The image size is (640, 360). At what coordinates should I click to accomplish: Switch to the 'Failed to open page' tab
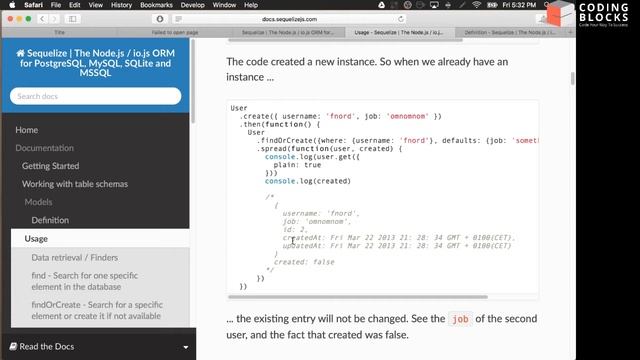pos(175,32)
